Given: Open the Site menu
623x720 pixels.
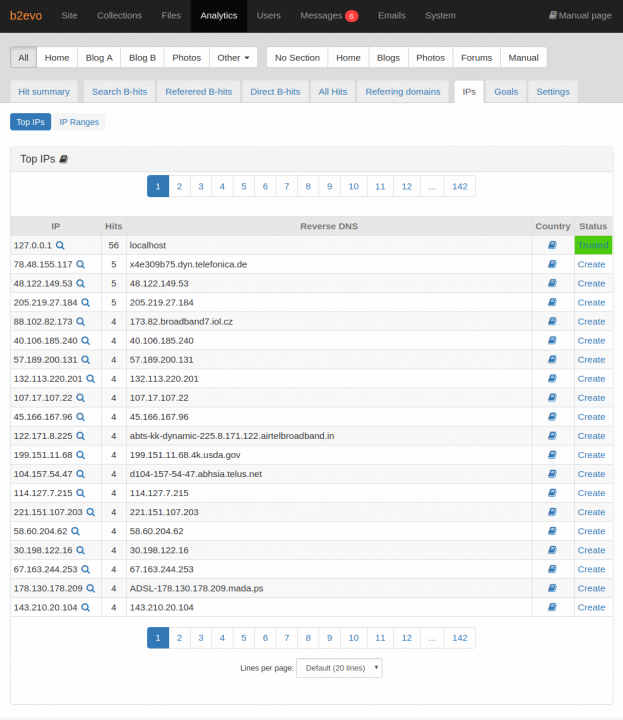Looking at the screenshot, I should [69, 16].
